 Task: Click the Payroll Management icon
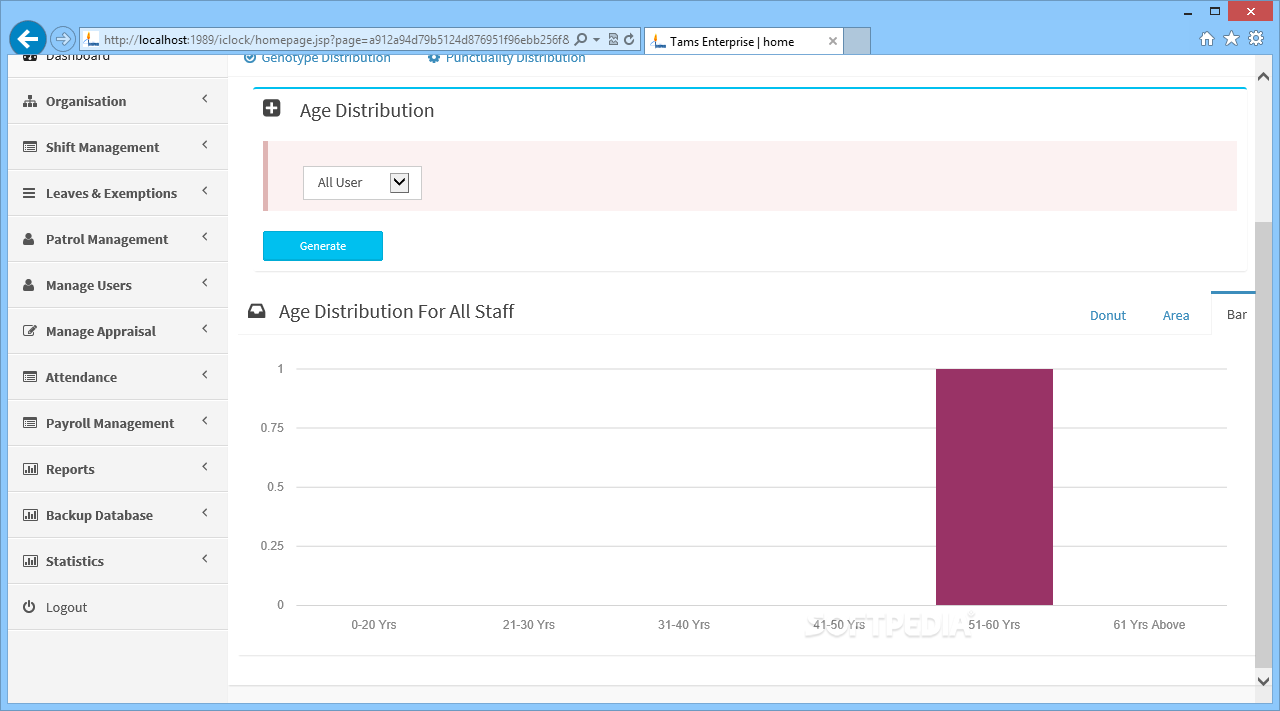(x=30, y=423)
